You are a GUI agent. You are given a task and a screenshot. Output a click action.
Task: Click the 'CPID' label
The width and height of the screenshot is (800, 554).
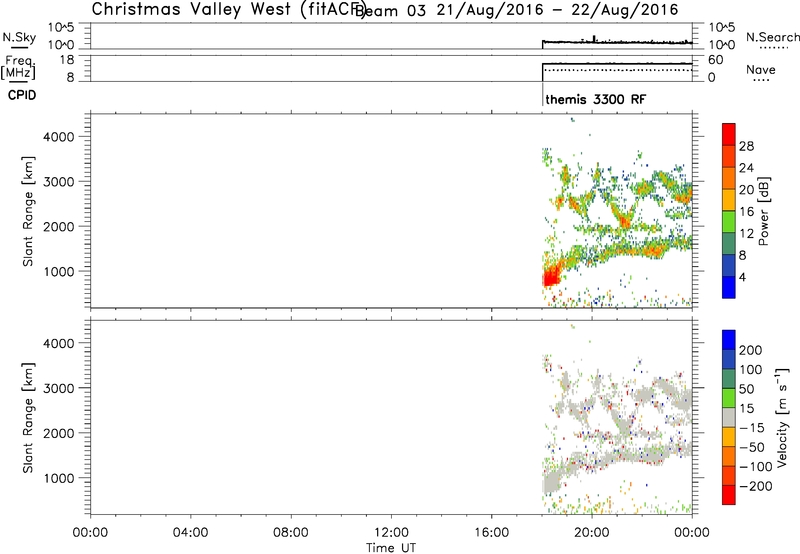[x=22, y=95]
